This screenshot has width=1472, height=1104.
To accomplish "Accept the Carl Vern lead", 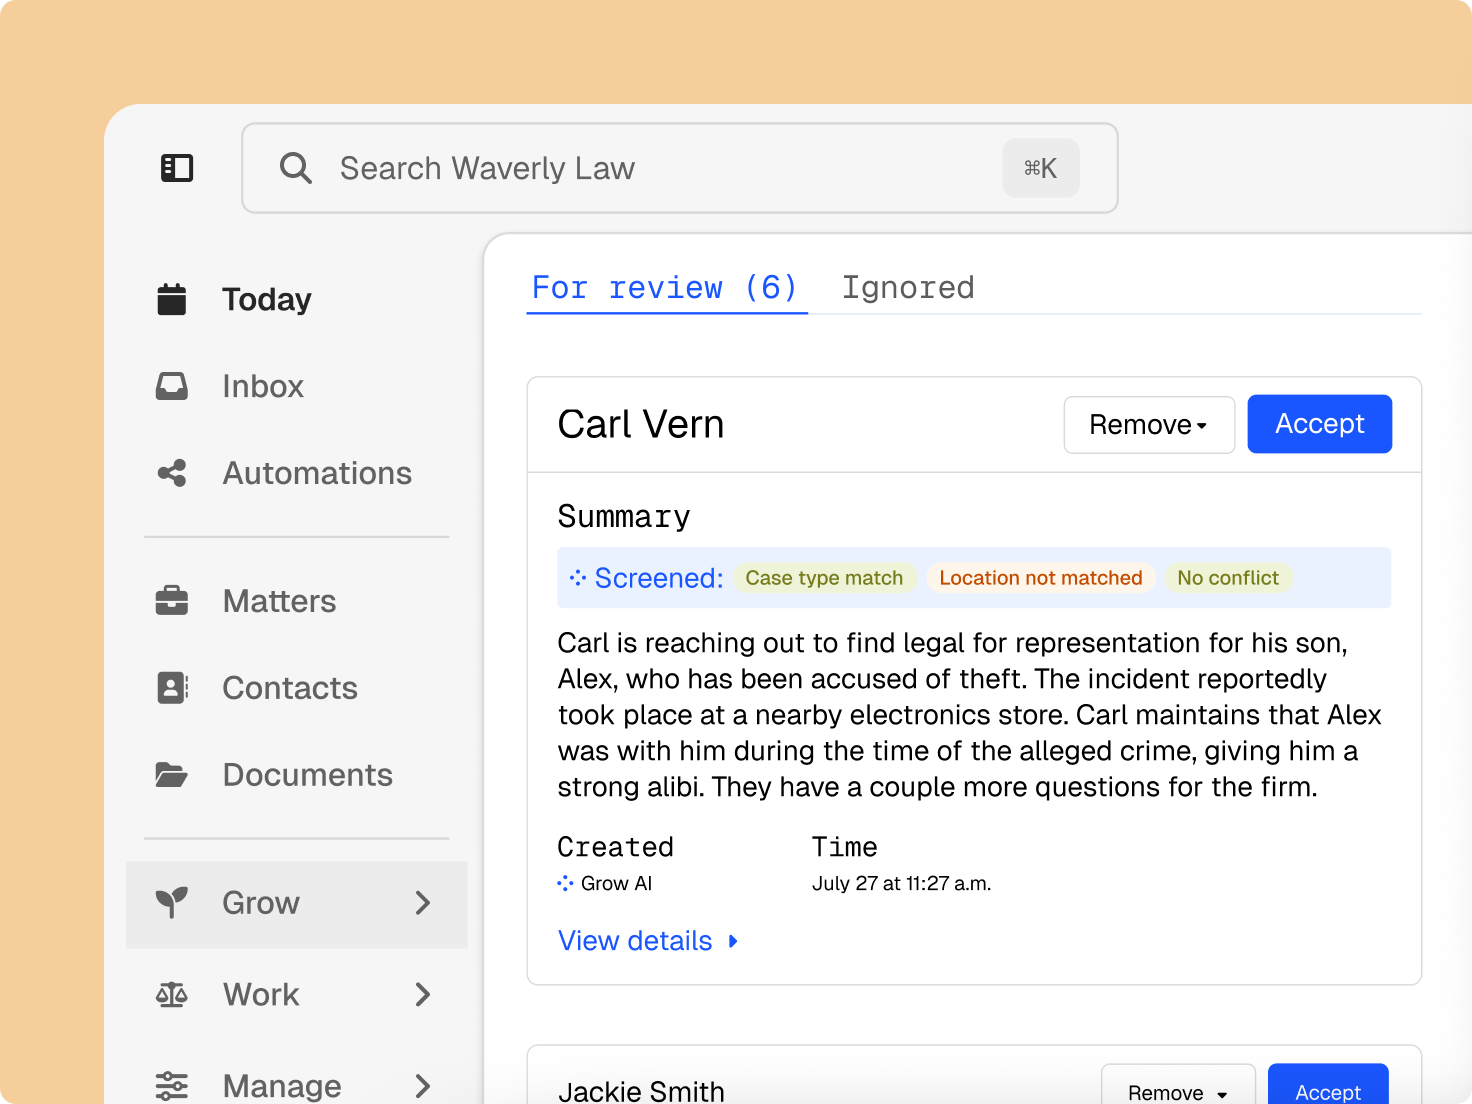I will click(1319, 424).
